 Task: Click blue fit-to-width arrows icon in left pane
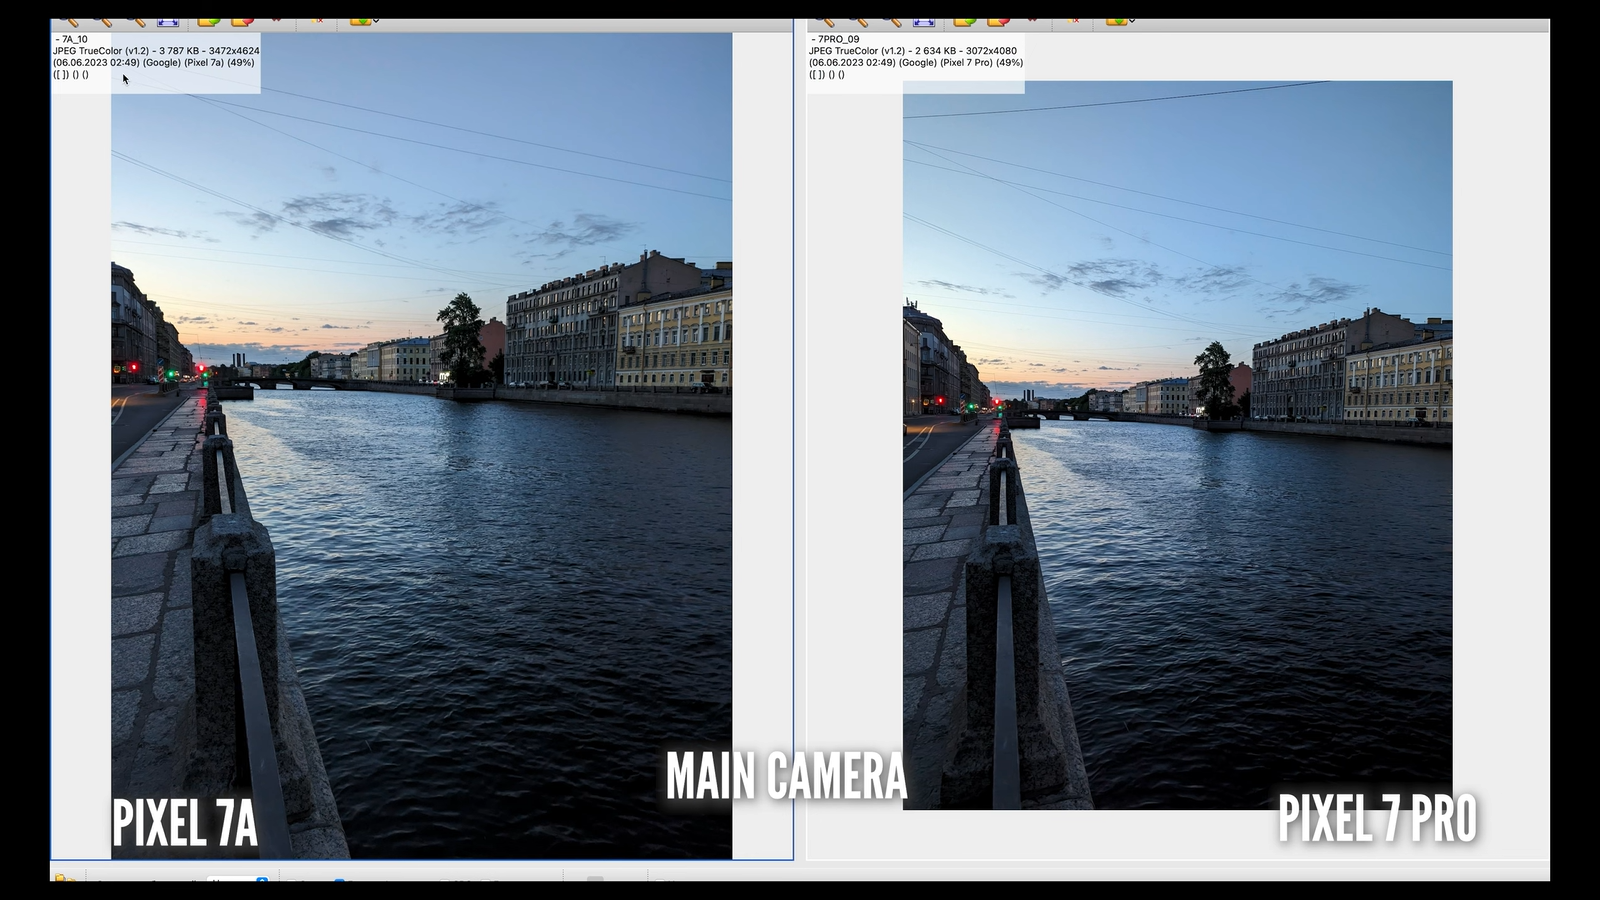pyautogui.click(x=167, y=21)
